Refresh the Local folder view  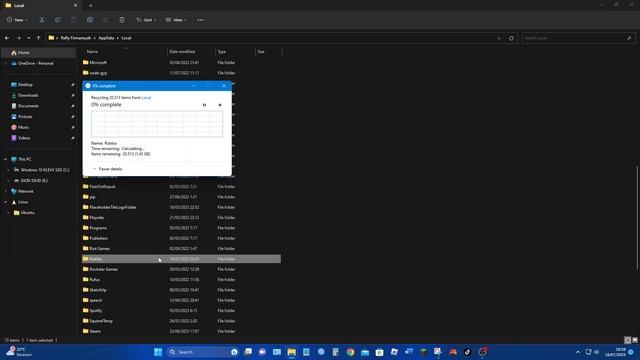pyautogui.click(x=511, y=38)
